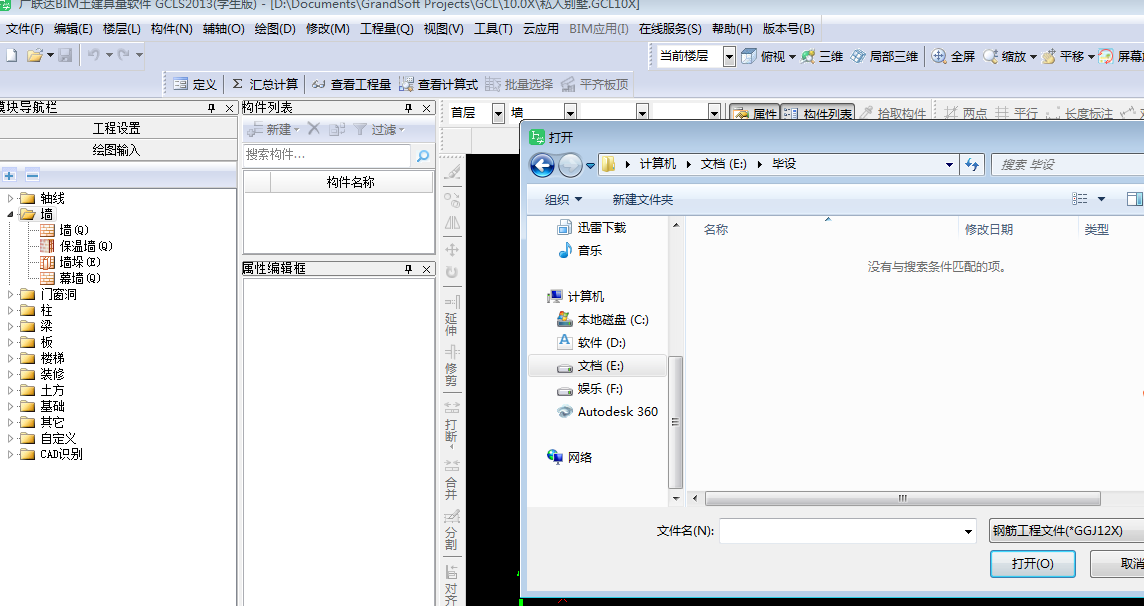Click 查看计算式 to view formulas
This screenshot has width=1144, height=606.
[438, 85]
